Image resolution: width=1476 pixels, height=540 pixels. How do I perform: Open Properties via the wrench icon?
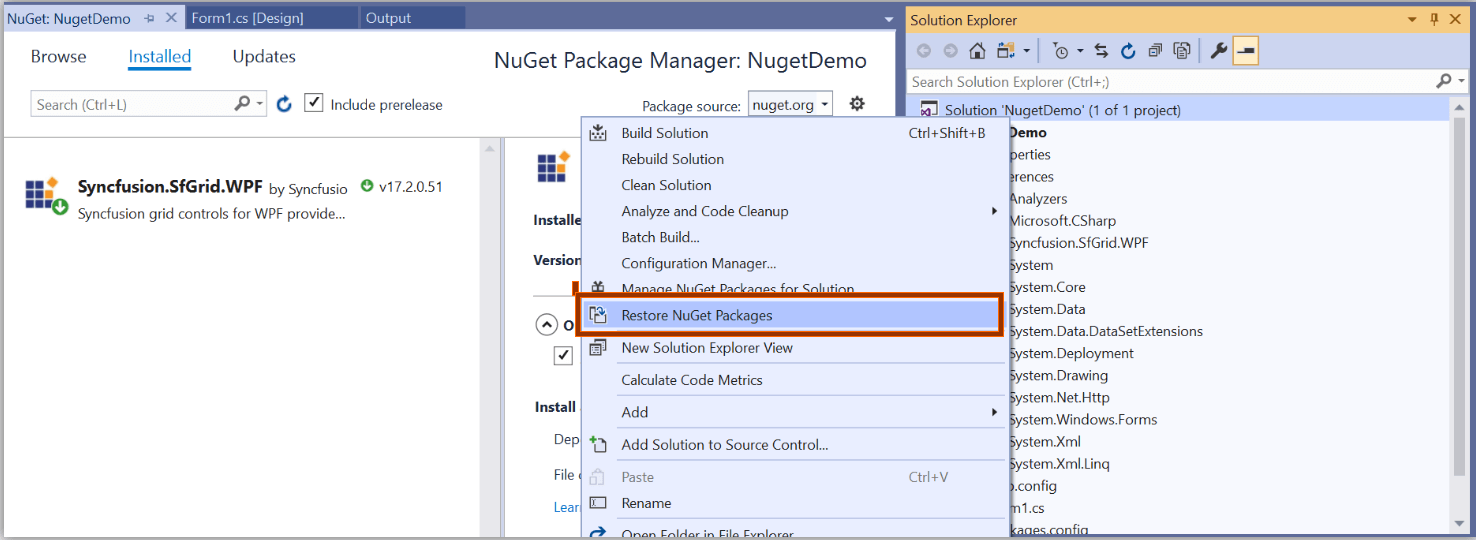(x=1218, y=51)
